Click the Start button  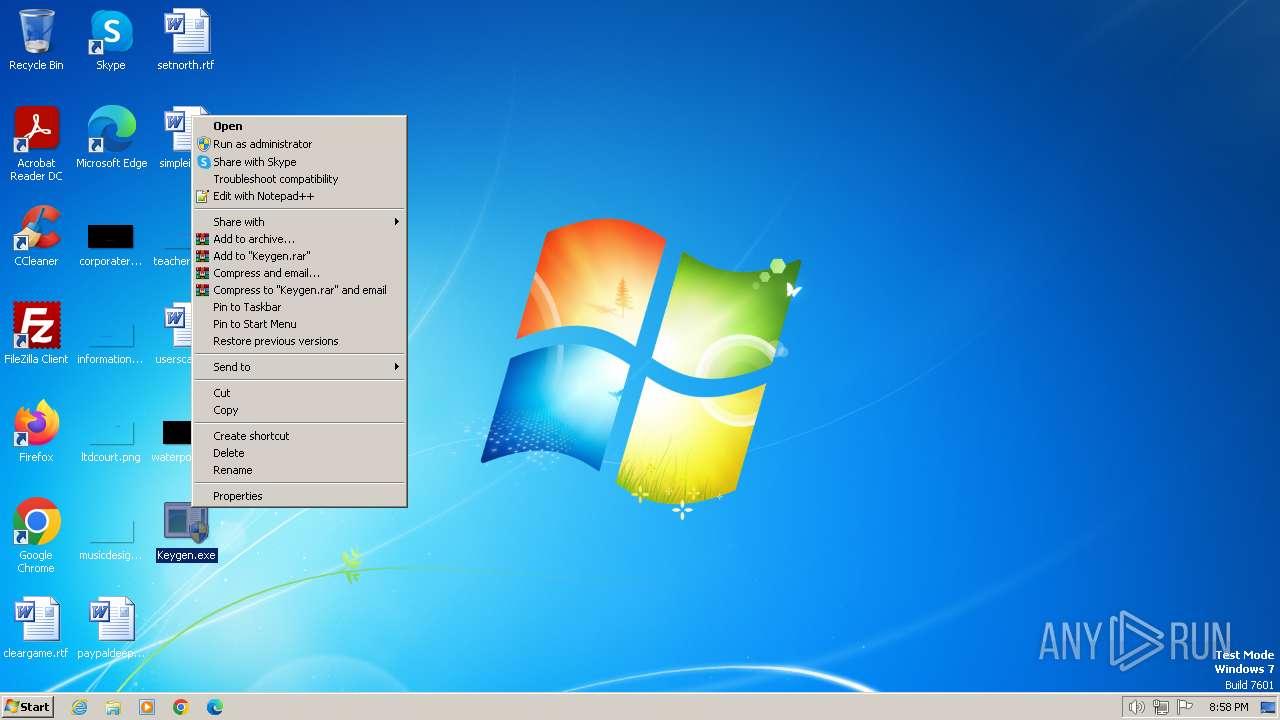[28, 707]
